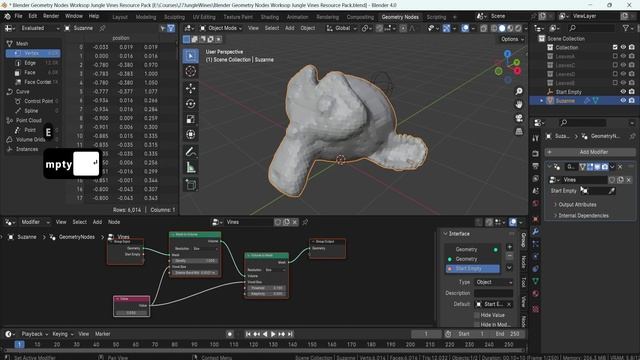This screenshot has width=640, height=360.
Task: Select Vertex domain in spreadsheet
Action: tap(33, 53)
